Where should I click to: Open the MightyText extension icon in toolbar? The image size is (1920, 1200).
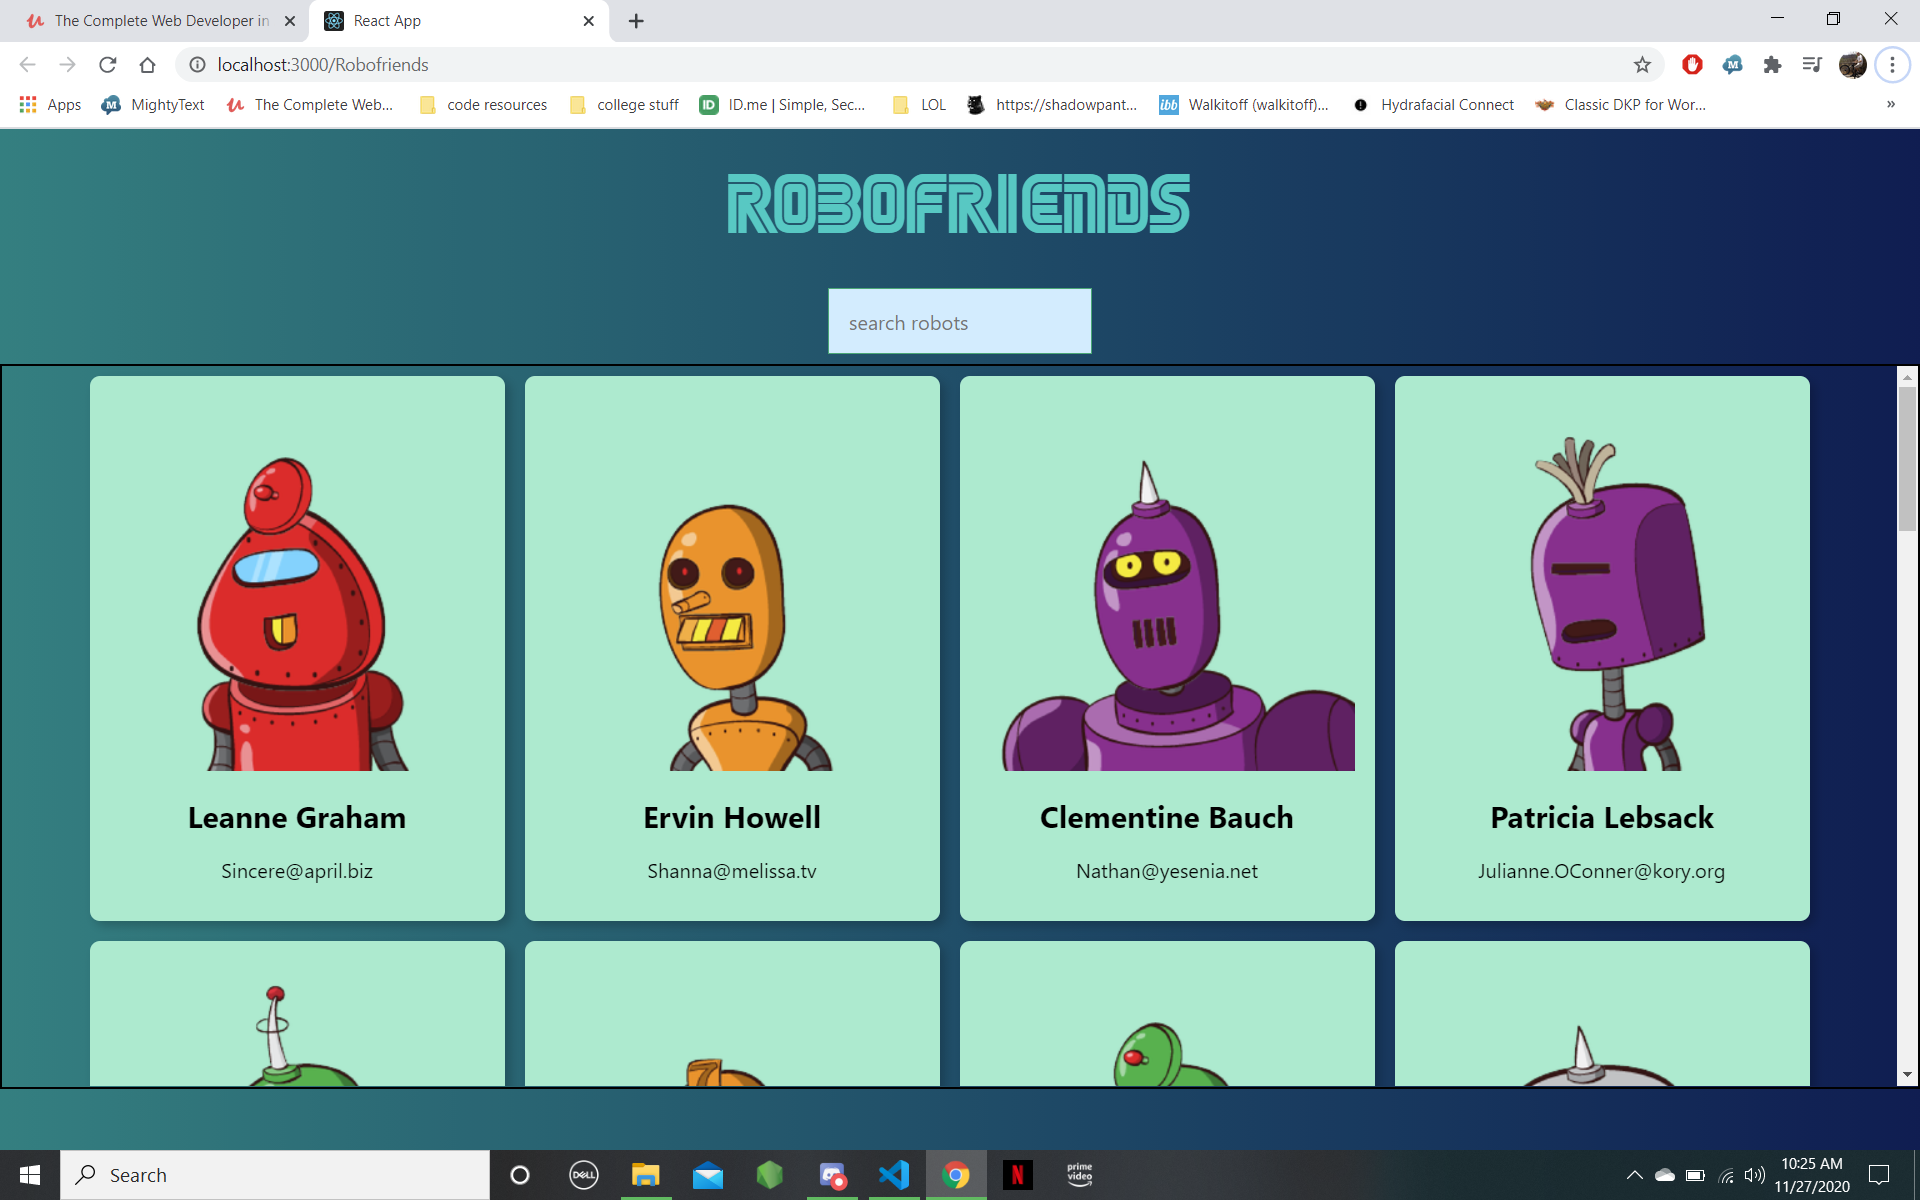(1732, 65)
